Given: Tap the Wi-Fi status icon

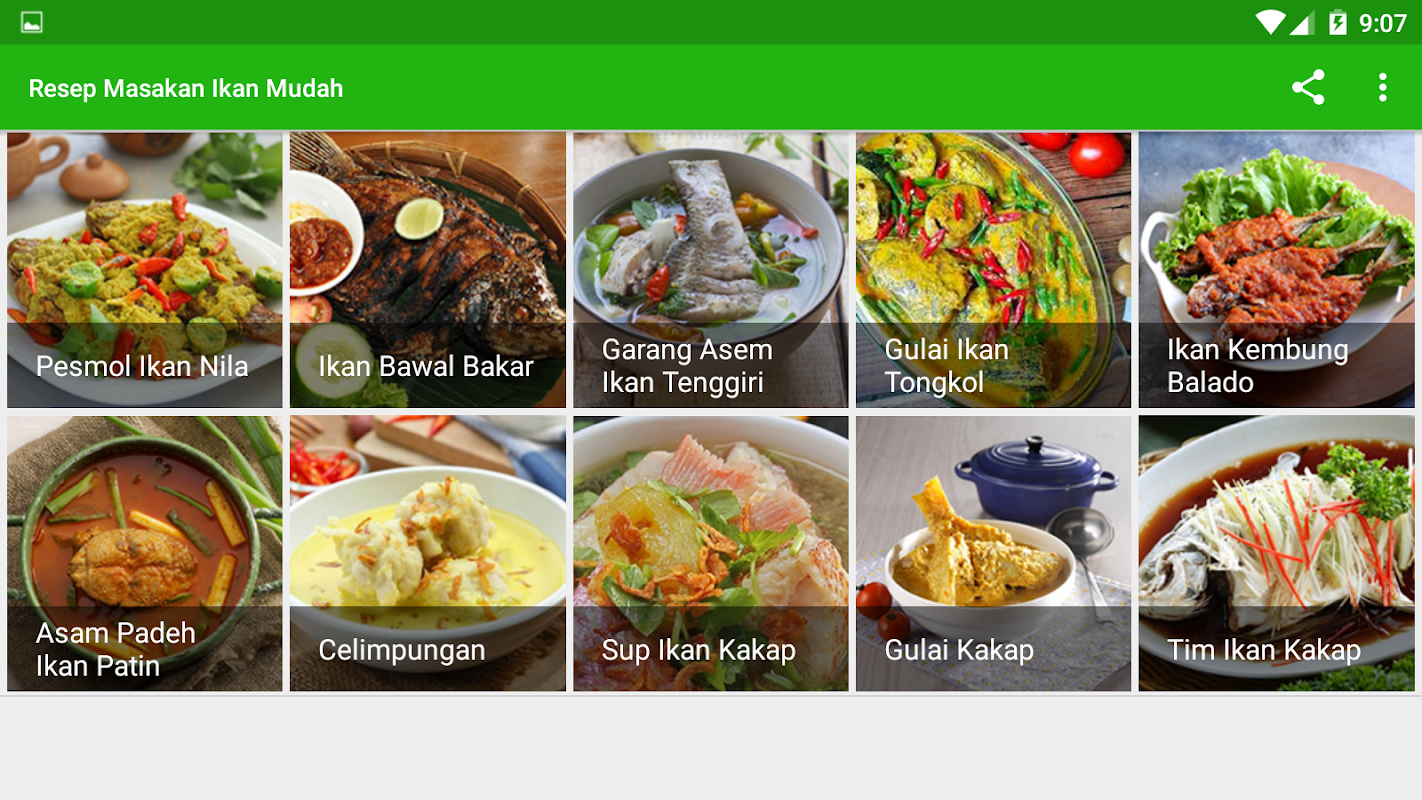Looking at the screenshot, I should pyautogui.click(x=1270, y=22).
